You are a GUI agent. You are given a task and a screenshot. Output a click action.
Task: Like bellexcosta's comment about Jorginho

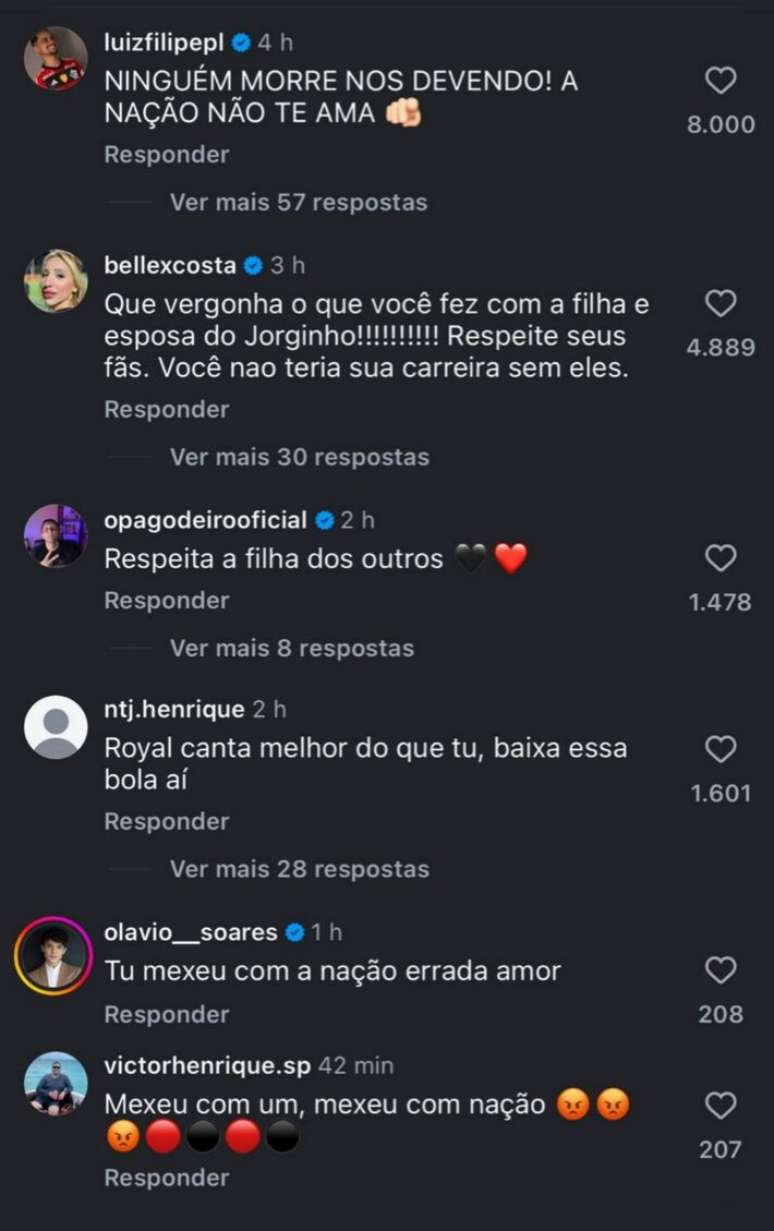click(720, 303)
